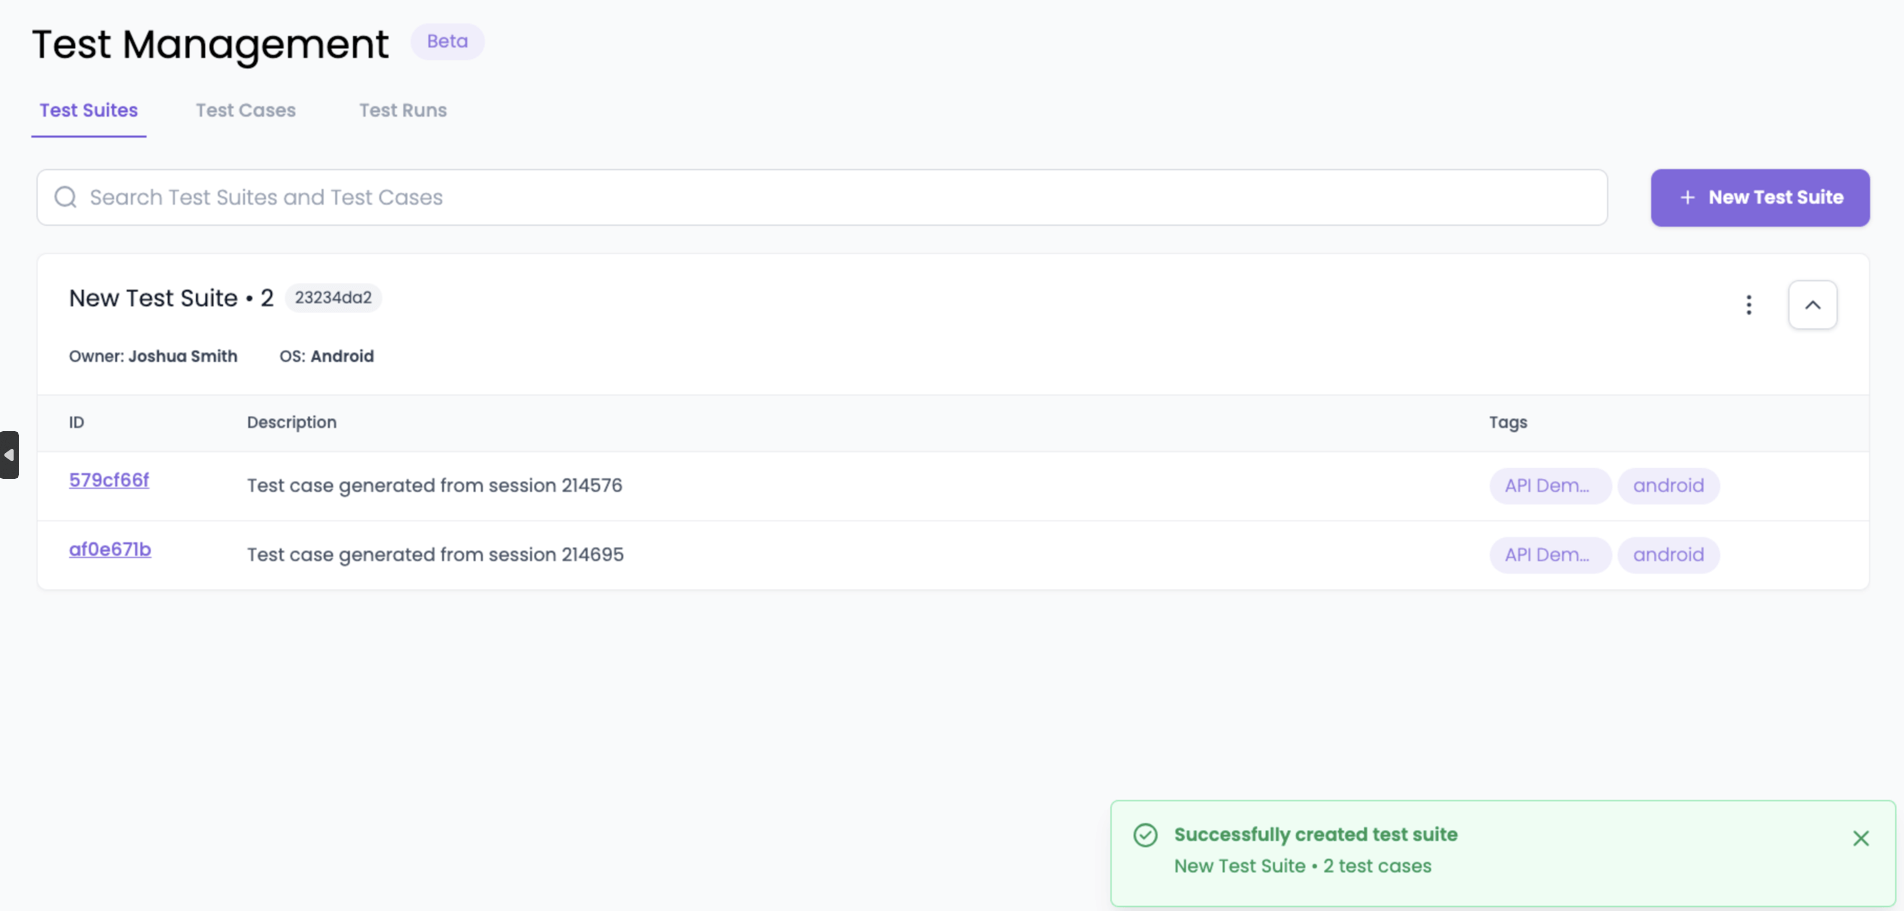
Task: Select the Test Suites tab
Action: [x=89, y=110]
